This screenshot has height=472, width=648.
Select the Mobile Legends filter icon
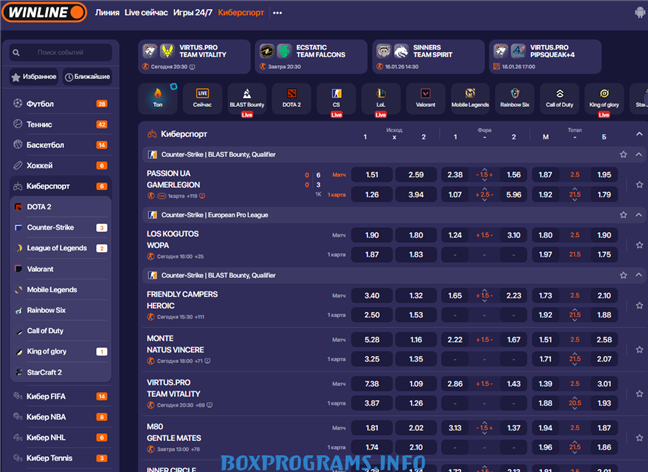click(x=470, y=98)
